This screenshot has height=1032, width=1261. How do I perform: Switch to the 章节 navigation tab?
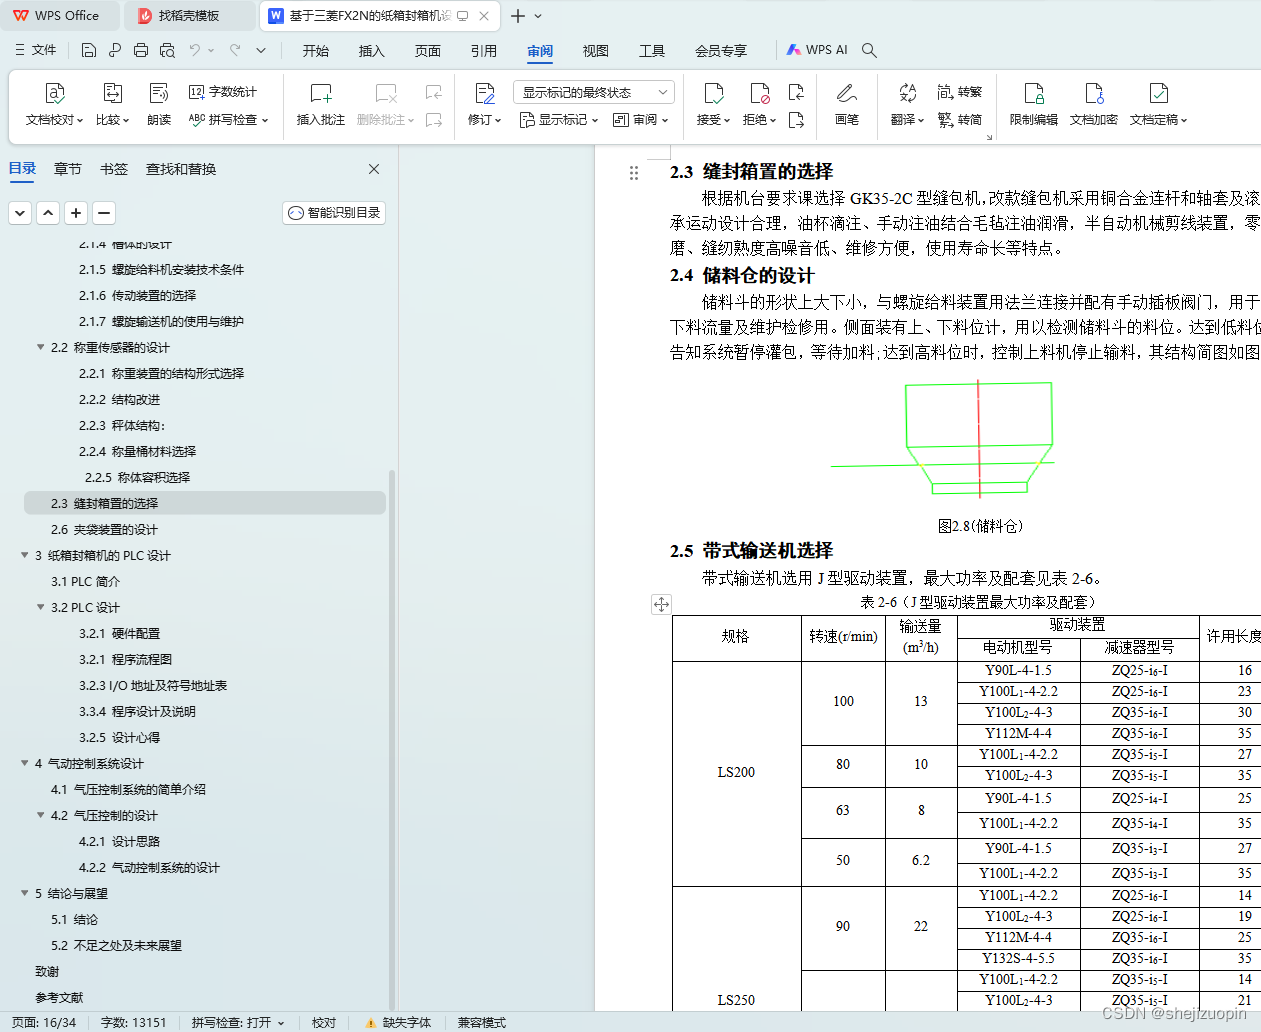pyautogui.click(x=68, y=169)
